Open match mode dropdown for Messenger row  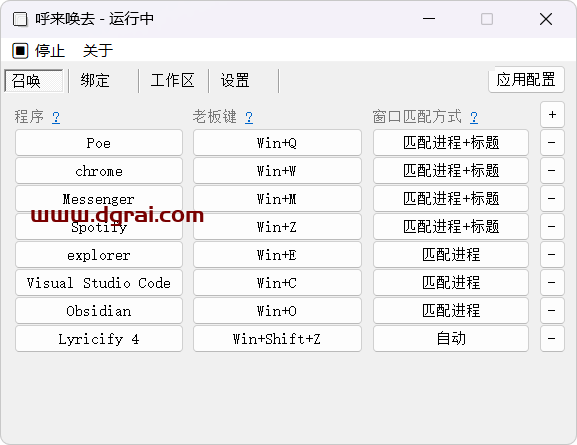pyautogui.click(x=451, y=199)
